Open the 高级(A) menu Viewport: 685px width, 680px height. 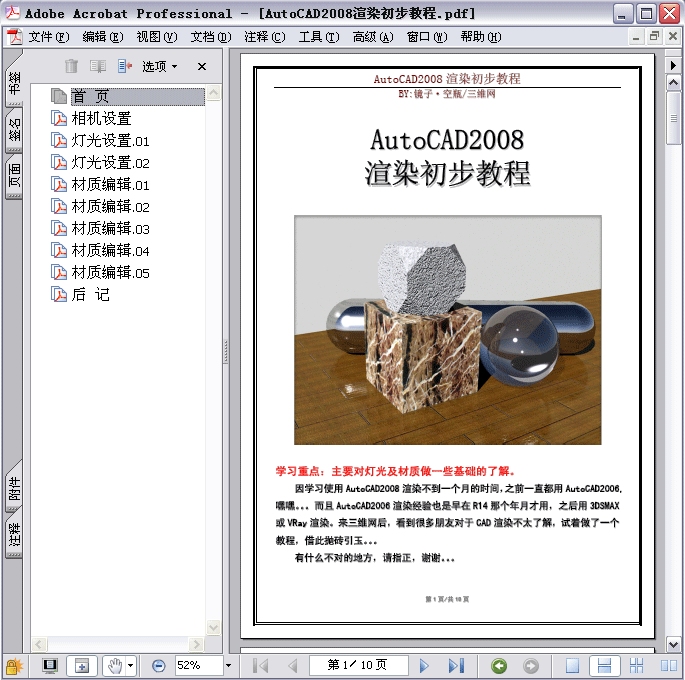[373, 37]
